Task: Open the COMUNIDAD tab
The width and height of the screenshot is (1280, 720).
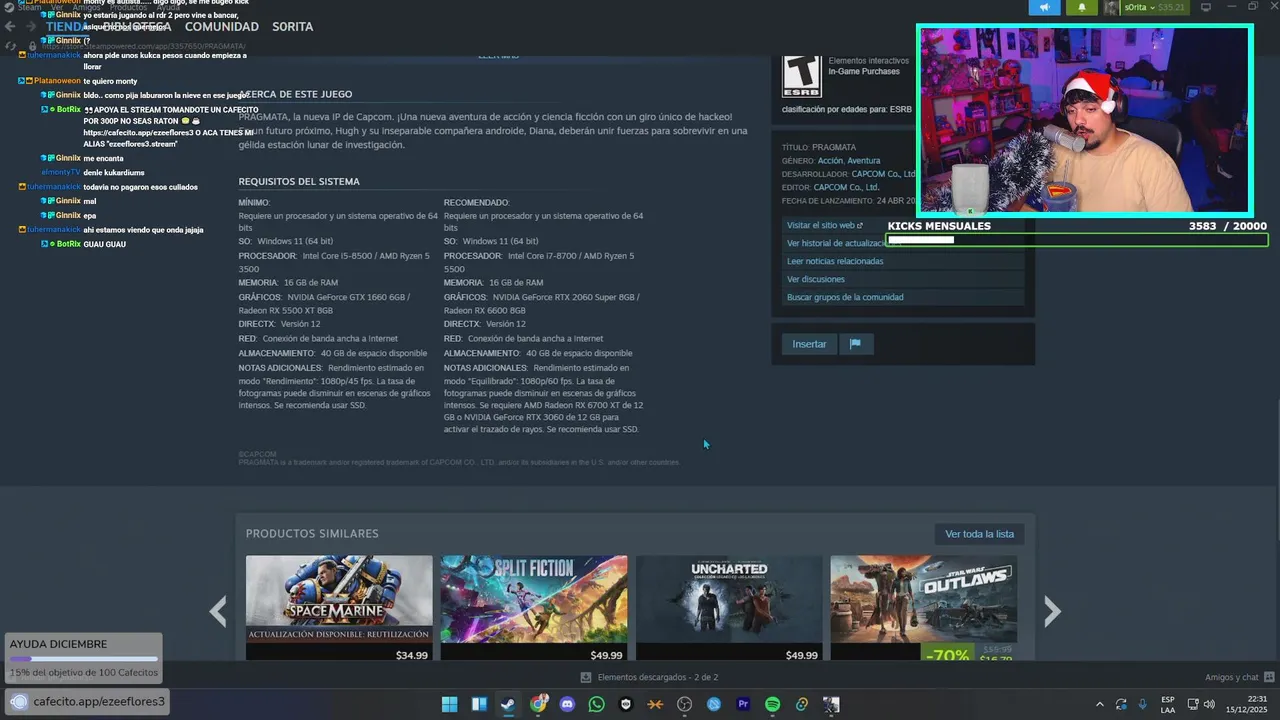Action: pyautogui.click(x=222, y=27)
